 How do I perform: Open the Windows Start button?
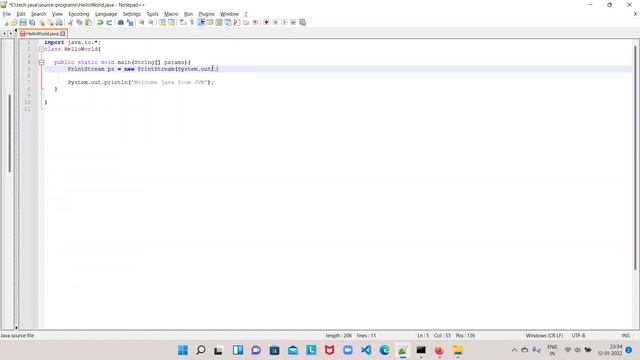click(x=183, y=350)
